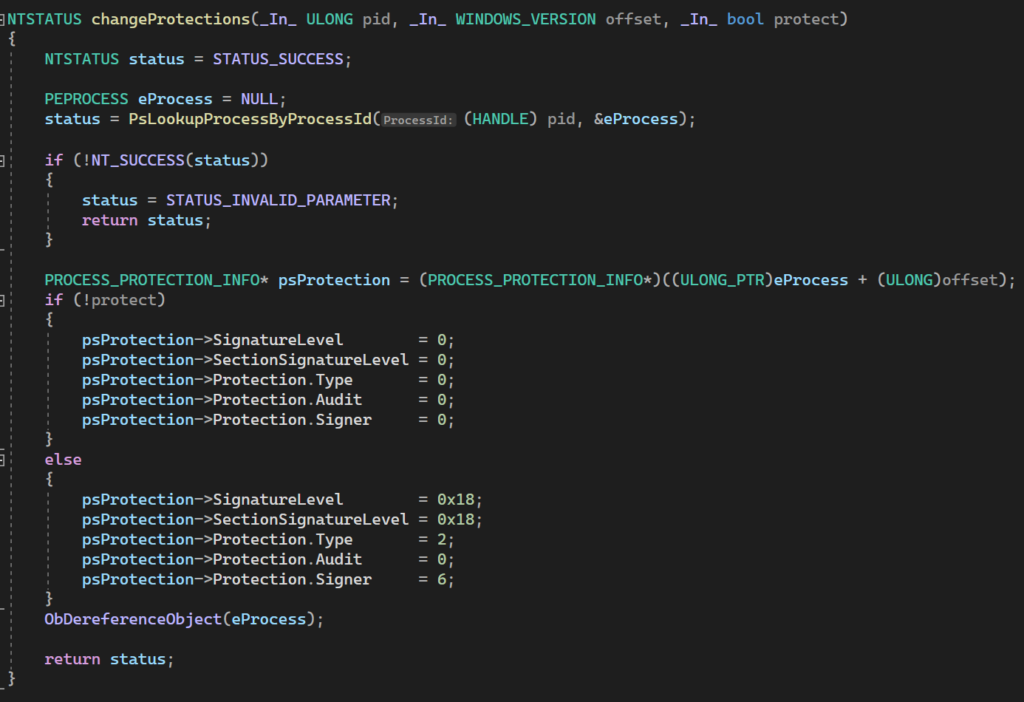1024x702 pixels.
Task: Click the ProcessId: inline parameter hint
Action: point(419,121)
